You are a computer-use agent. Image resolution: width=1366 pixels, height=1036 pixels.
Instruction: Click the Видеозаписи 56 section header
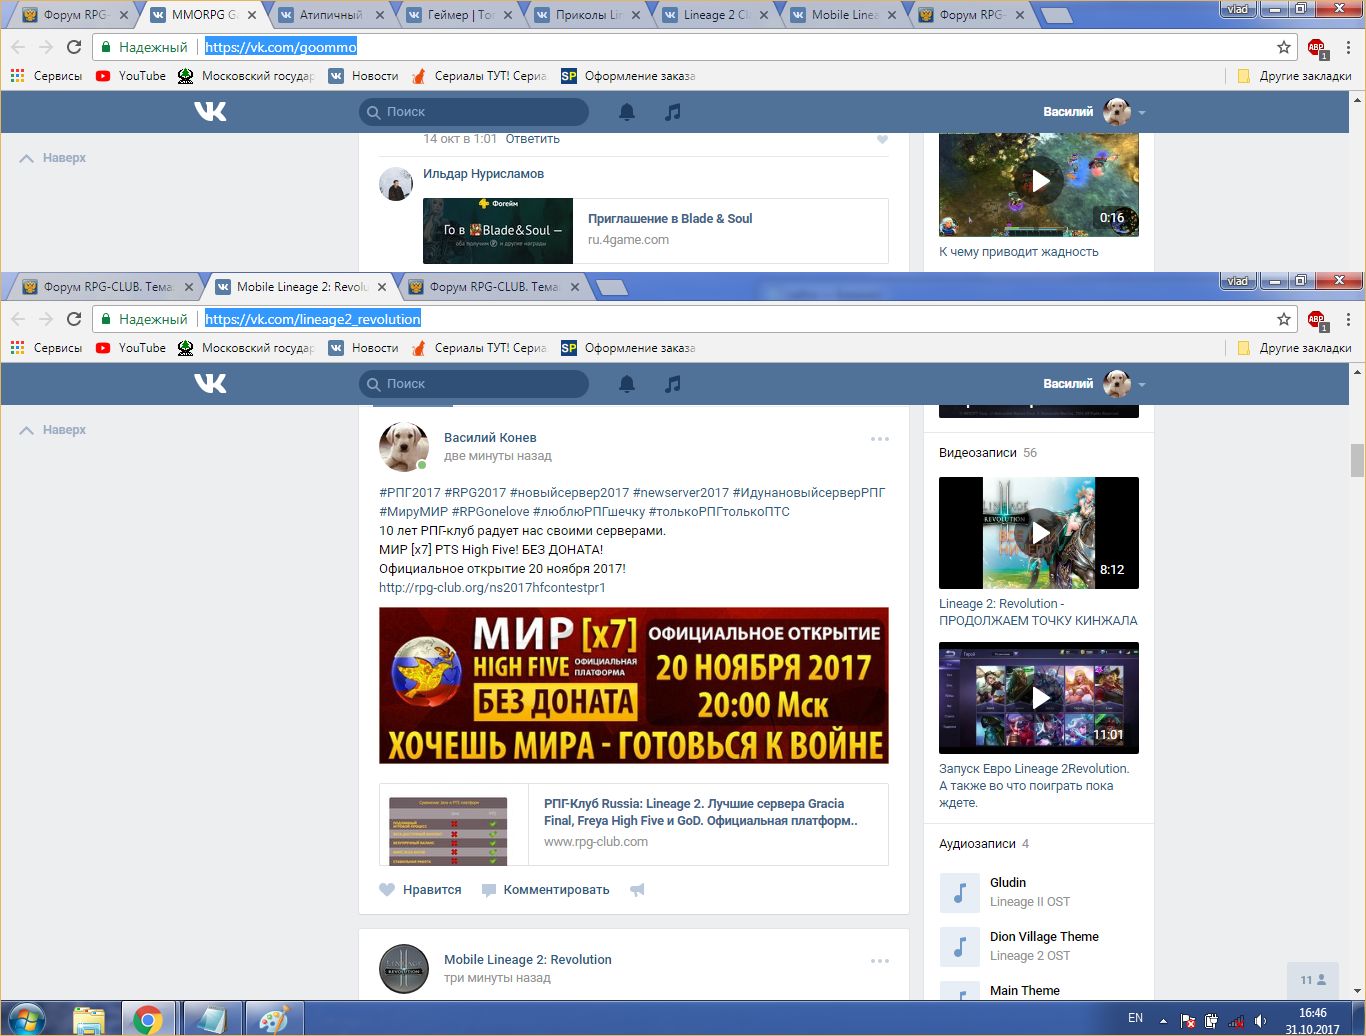[x=988, y=452]
